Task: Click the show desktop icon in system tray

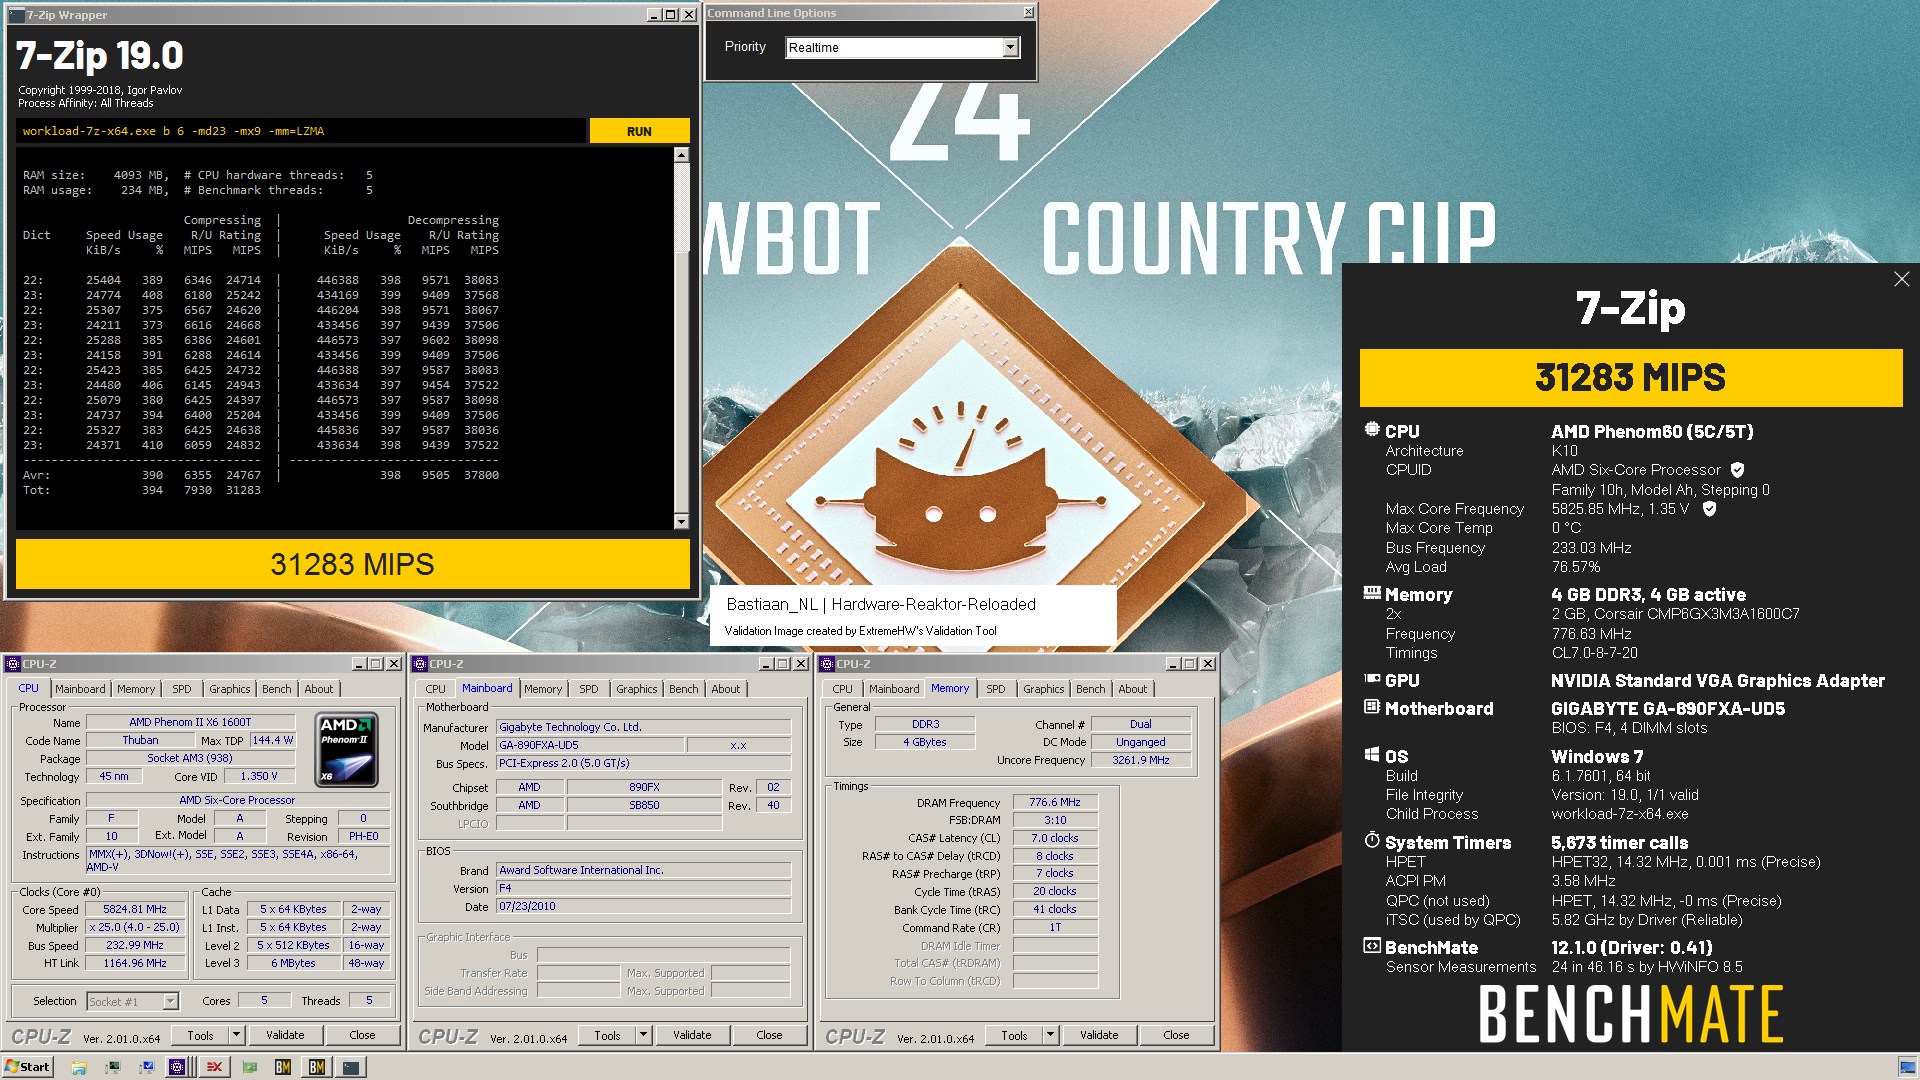Action: [x=1906, y=1067]
